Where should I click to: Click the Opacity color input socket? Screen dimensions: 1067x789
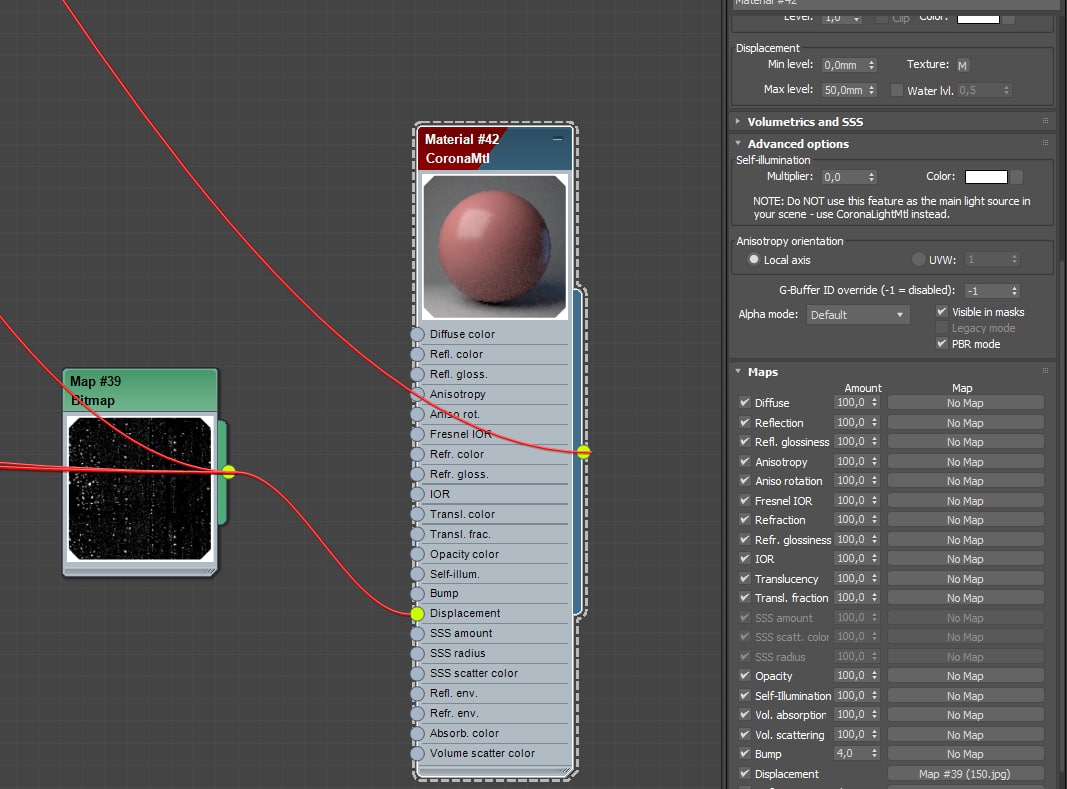coord(417,554)
